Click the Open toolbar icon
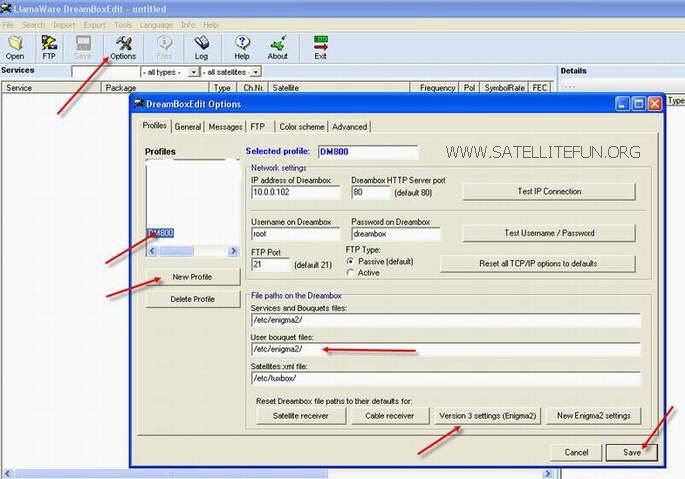Viewport: 685px width, 479px height. pyautogui.click(x=15, y=48)
